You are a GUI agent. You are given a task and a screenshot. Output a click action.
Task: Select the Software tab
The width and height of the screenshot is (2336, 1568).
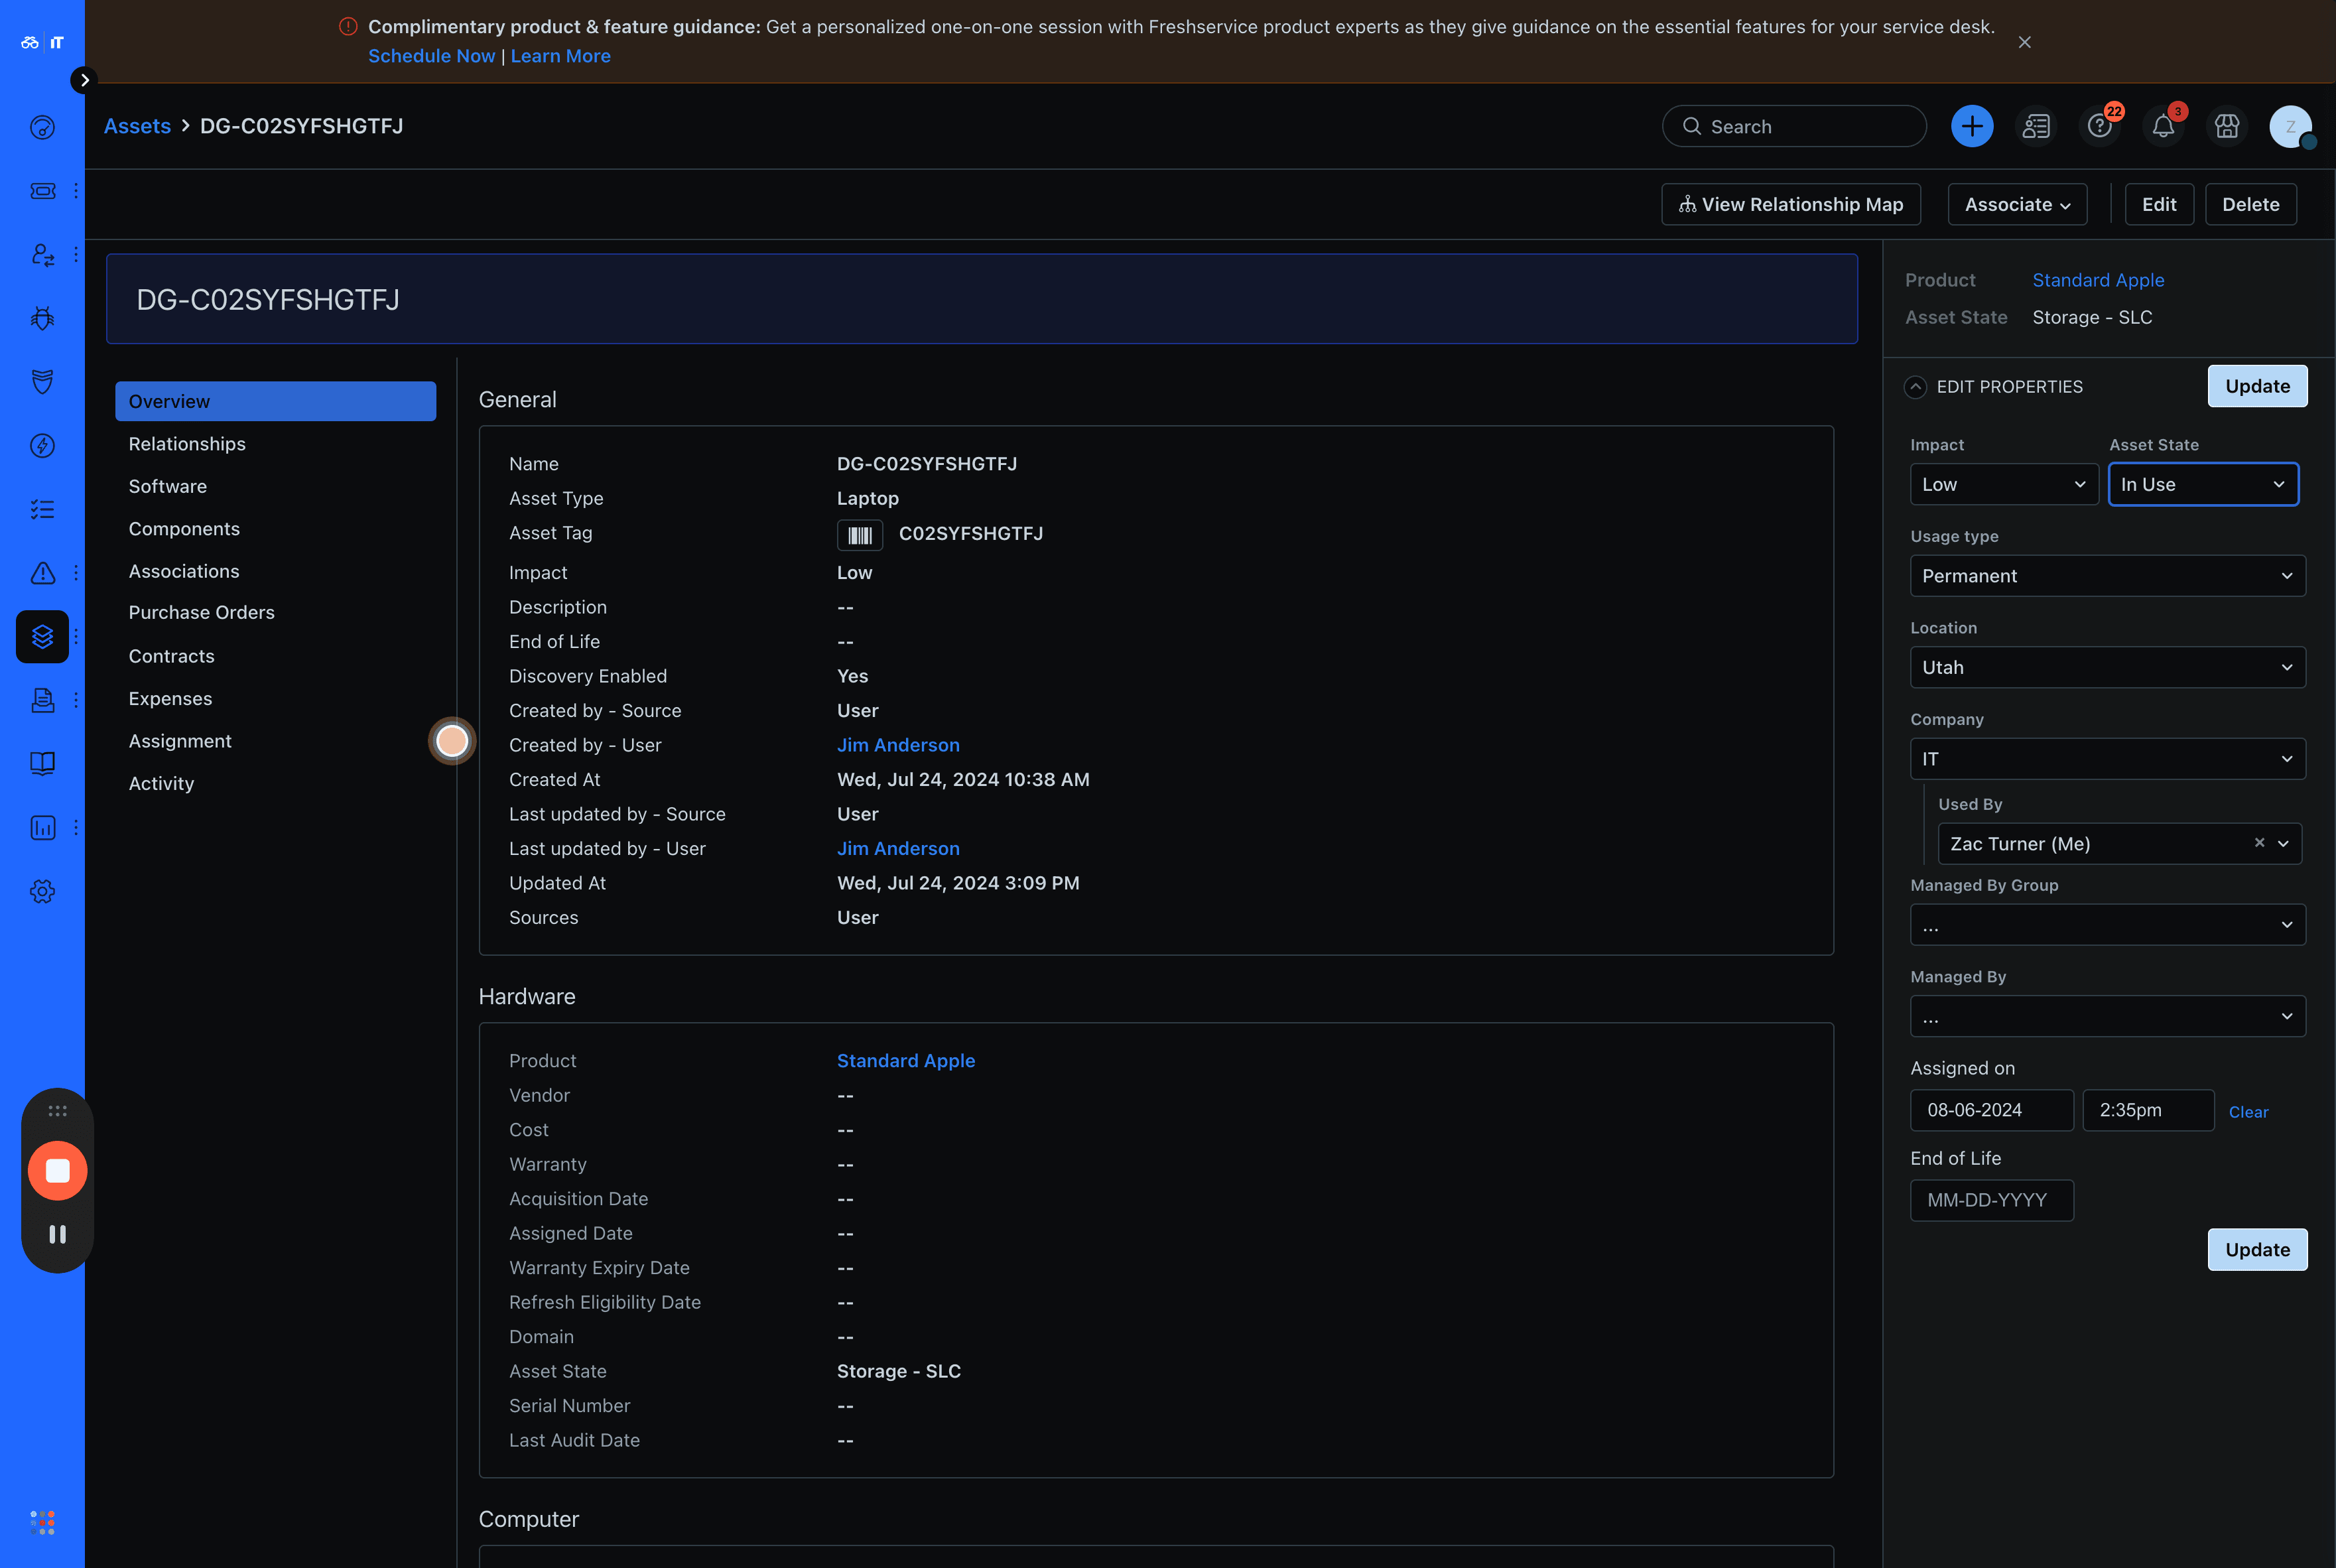click(167, 486)
